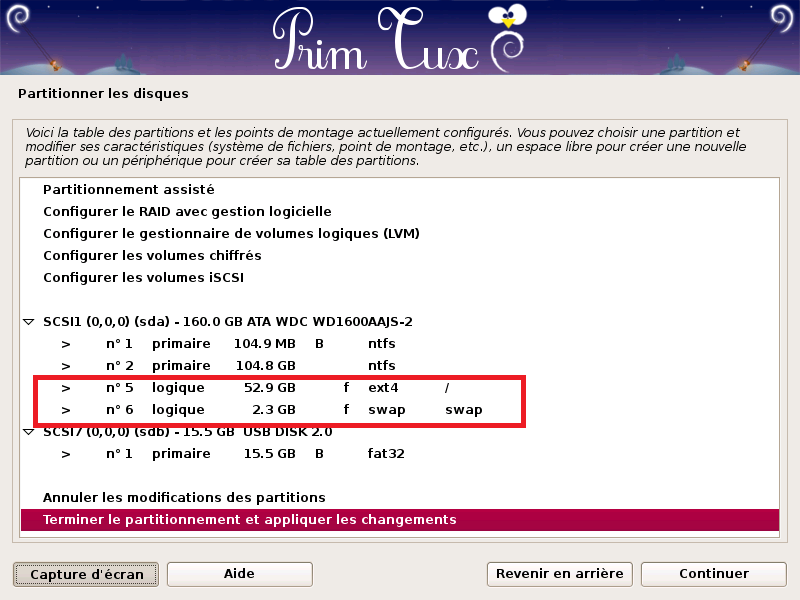Screen dimensions: 800x600
Task: Collapse the SCSI7 (sdb) USB disk triangle
Action: pos(29,432)
